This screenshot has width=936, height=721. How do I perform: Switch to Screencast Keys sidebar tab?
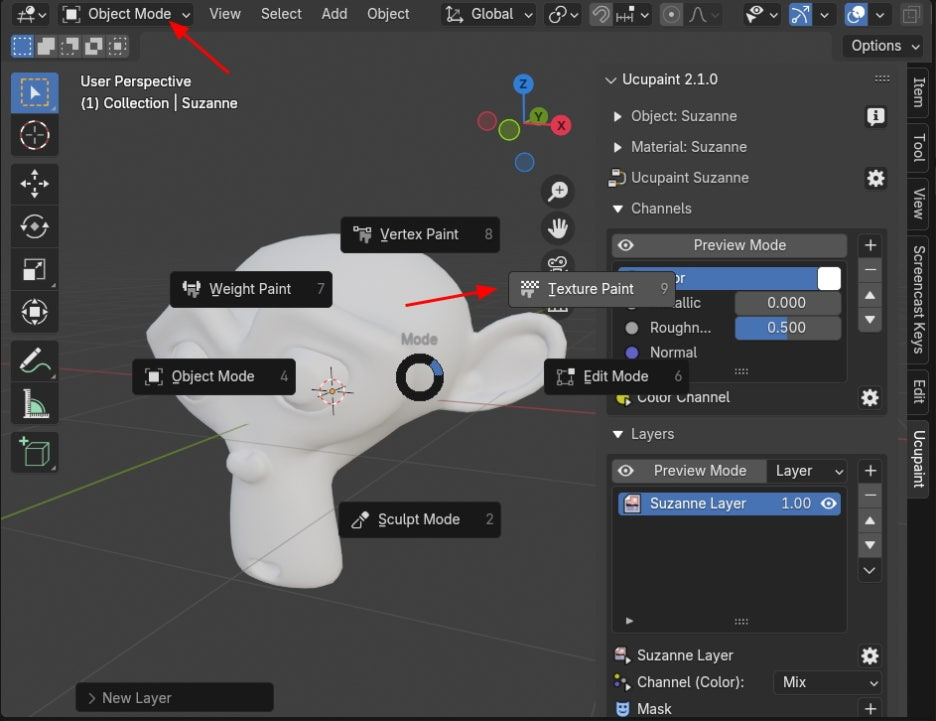(918, 299)
